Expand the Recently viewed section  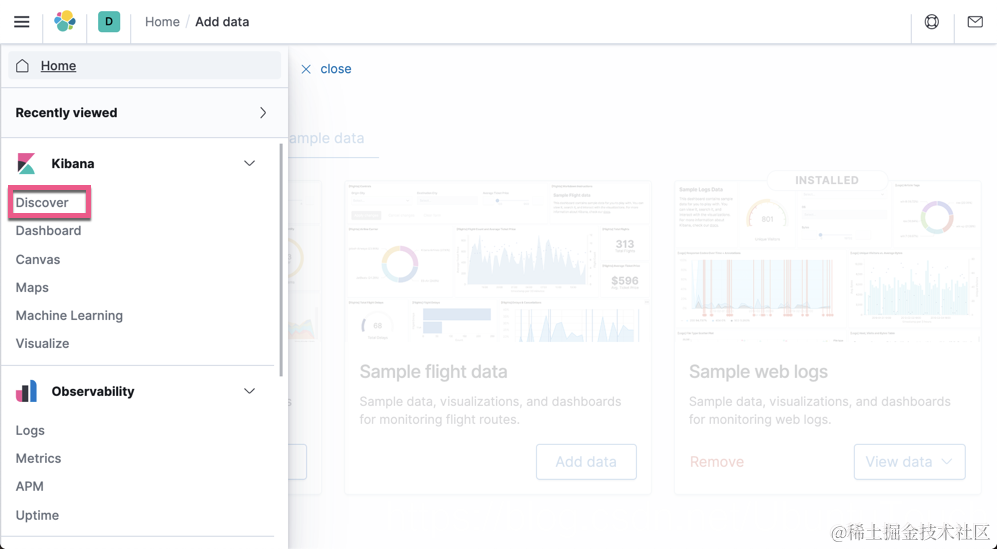pos(144,113)
